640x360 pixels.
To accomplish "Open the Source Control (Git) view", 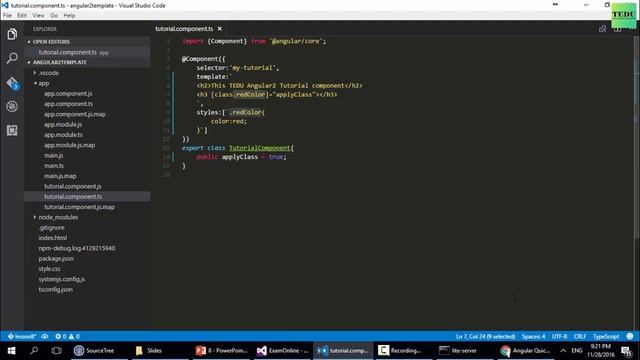I will [x=12, y=83].
